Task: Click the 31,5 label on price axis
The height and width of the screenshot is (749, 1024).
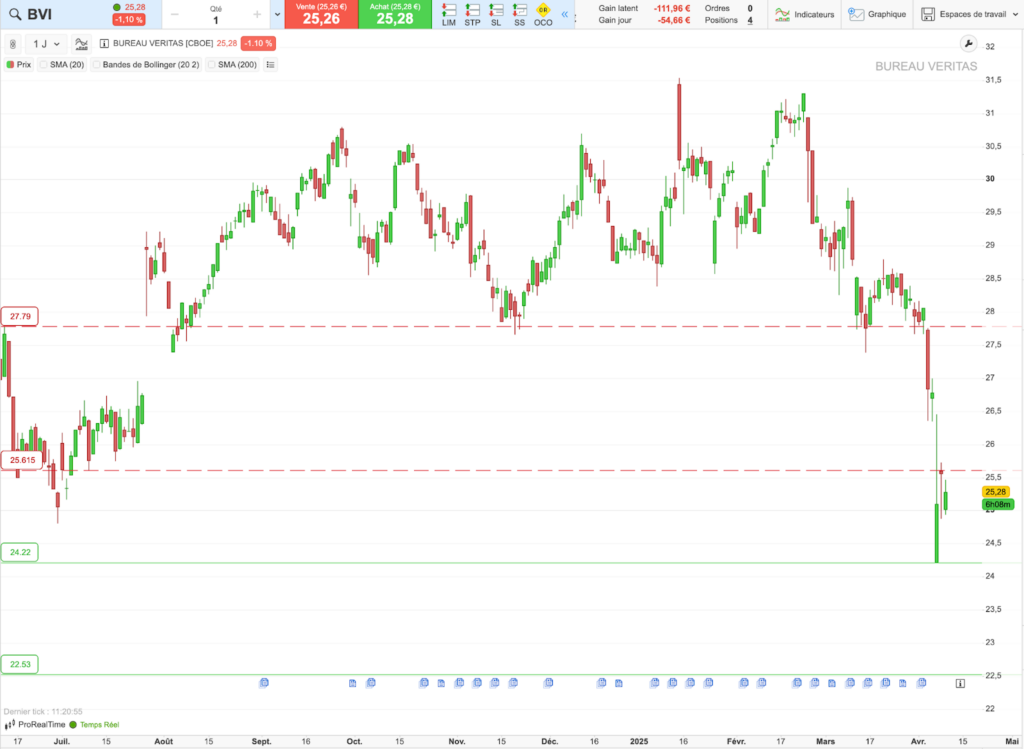Action: (994, 80)
